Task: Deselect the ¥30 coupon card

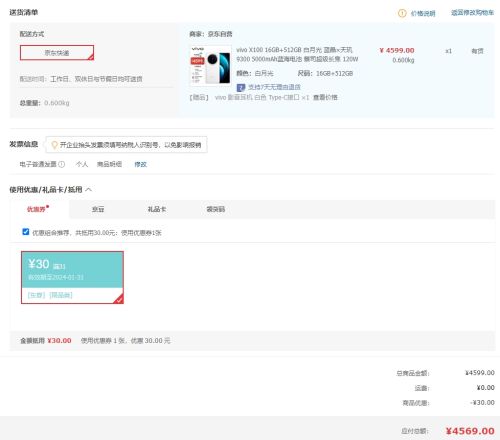Action: click(72, 277)
